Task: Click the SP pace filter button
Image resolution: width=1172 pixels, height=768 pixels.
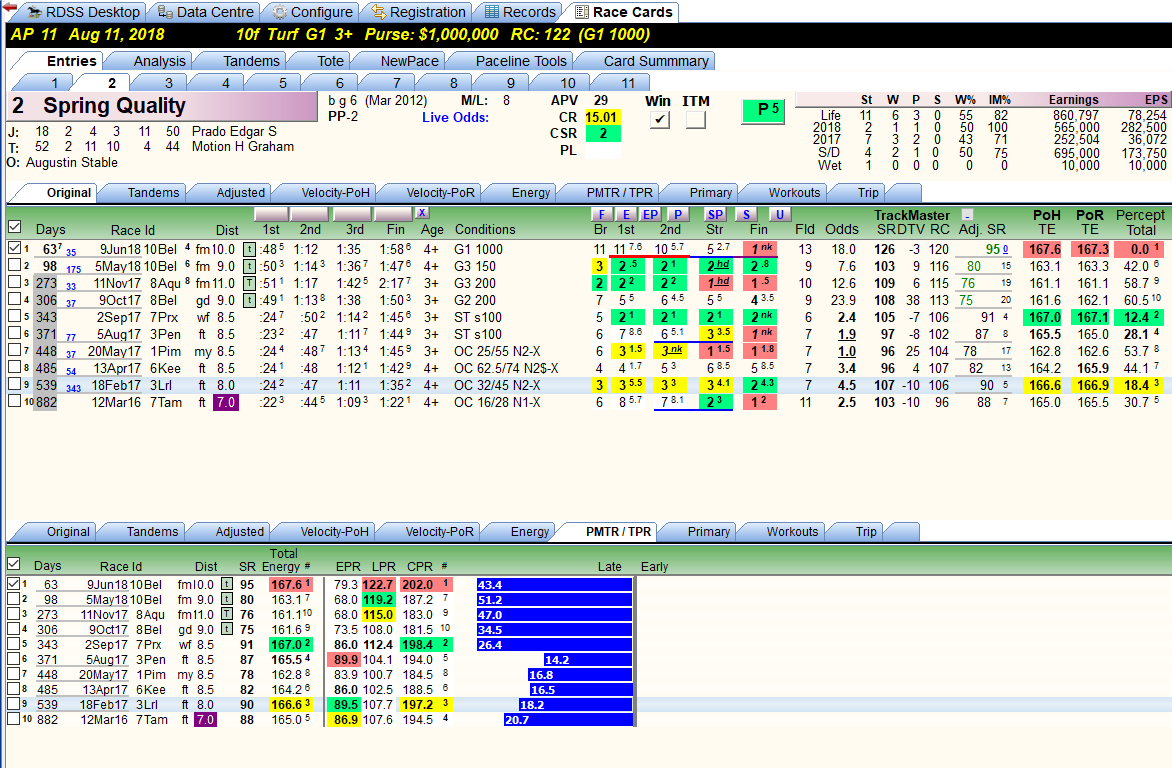Action: 715,215
